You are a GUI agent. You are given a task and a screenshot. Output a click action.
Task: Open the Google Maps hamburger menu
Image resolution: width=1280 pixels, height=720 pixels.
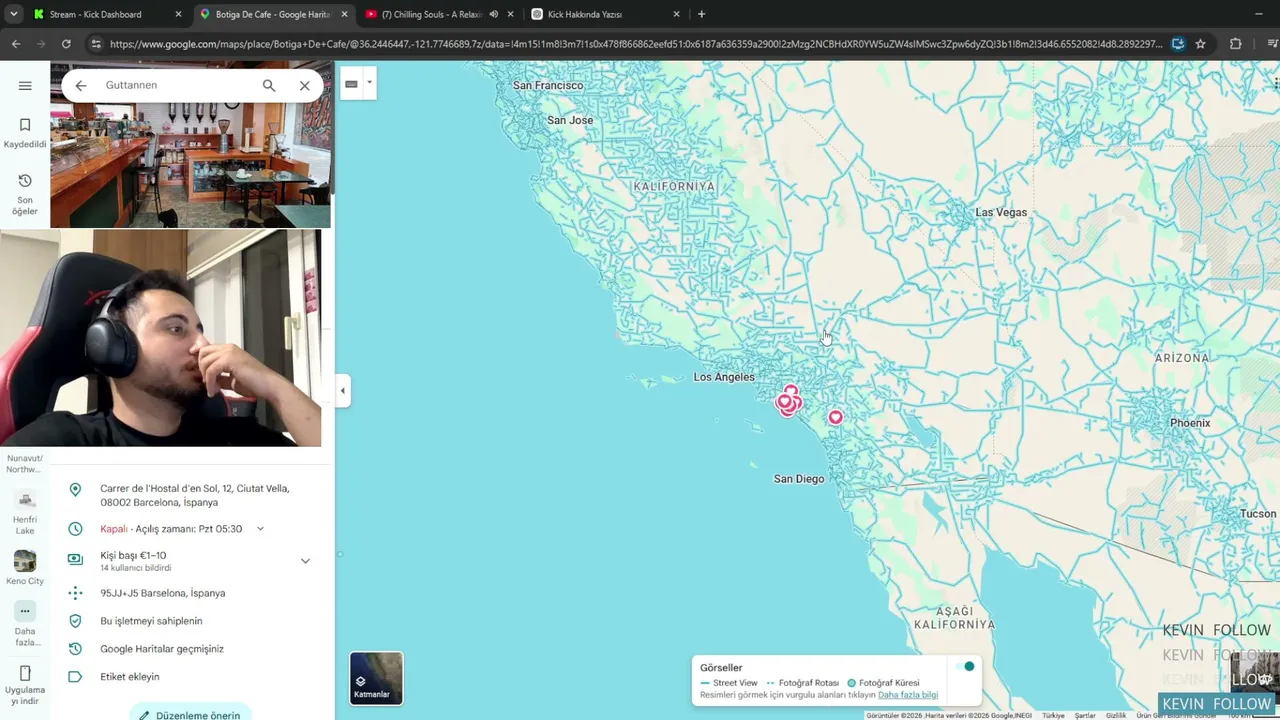(x=25, y=85)
